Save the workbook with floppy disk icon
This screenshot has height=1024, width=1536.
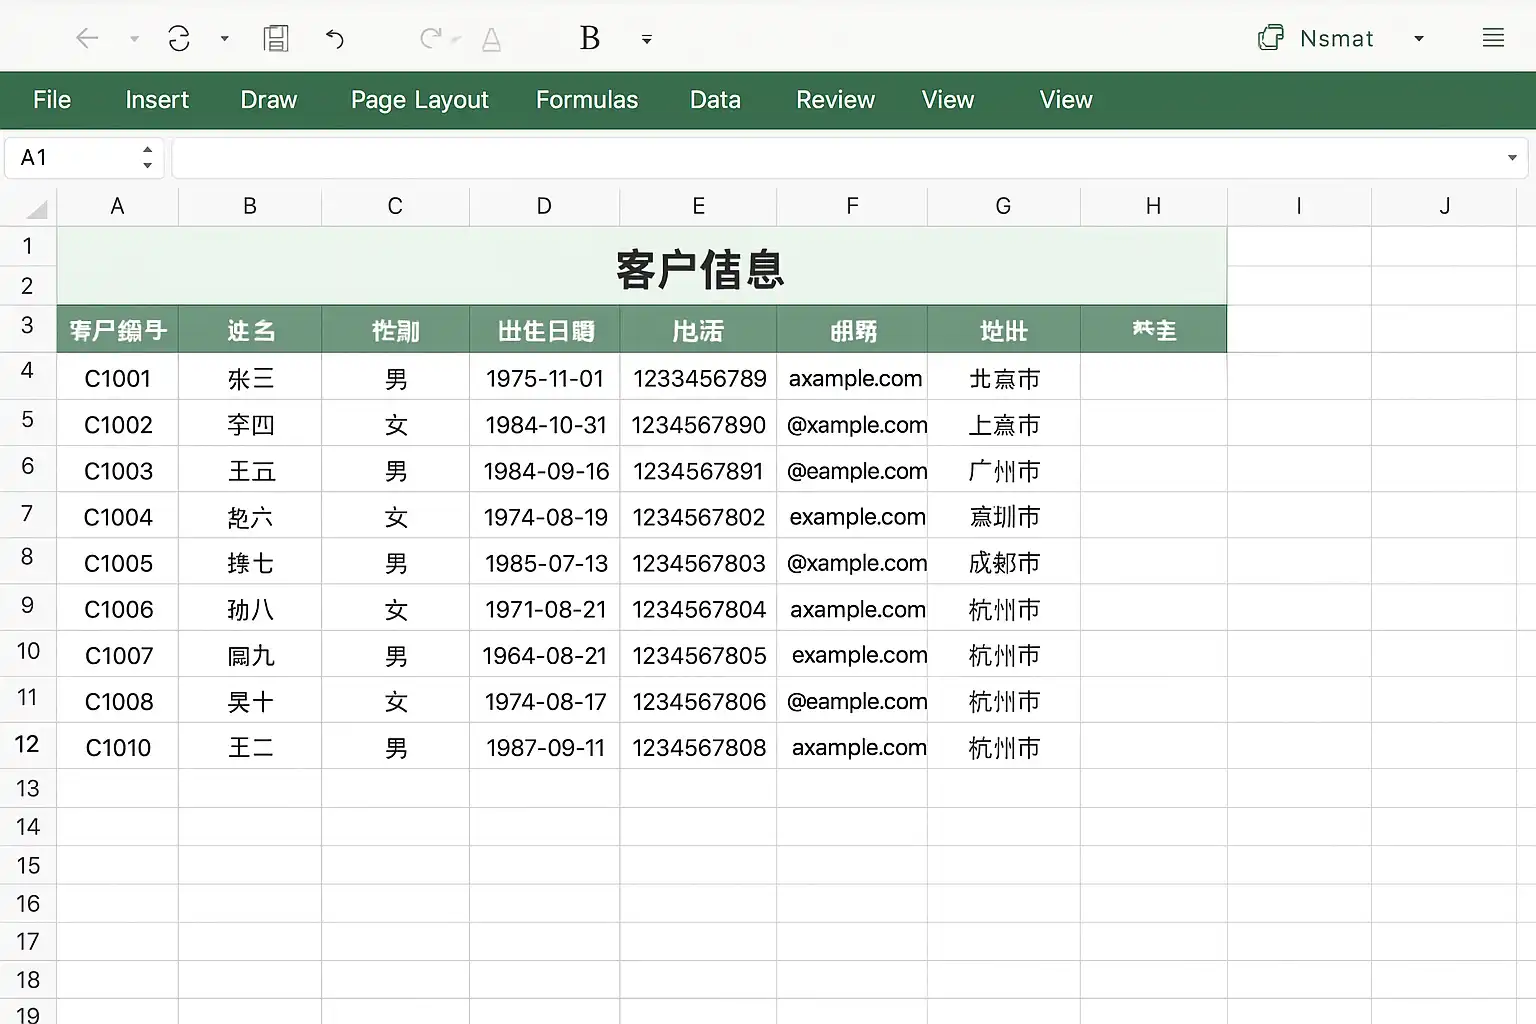276,39
